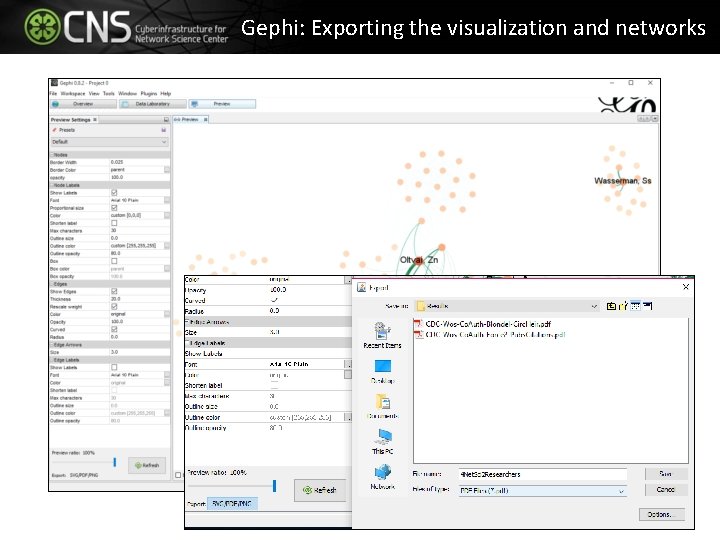Switch to the Overview tab
This screenshot has width=720, height=540.
click(x=83, y=104)
